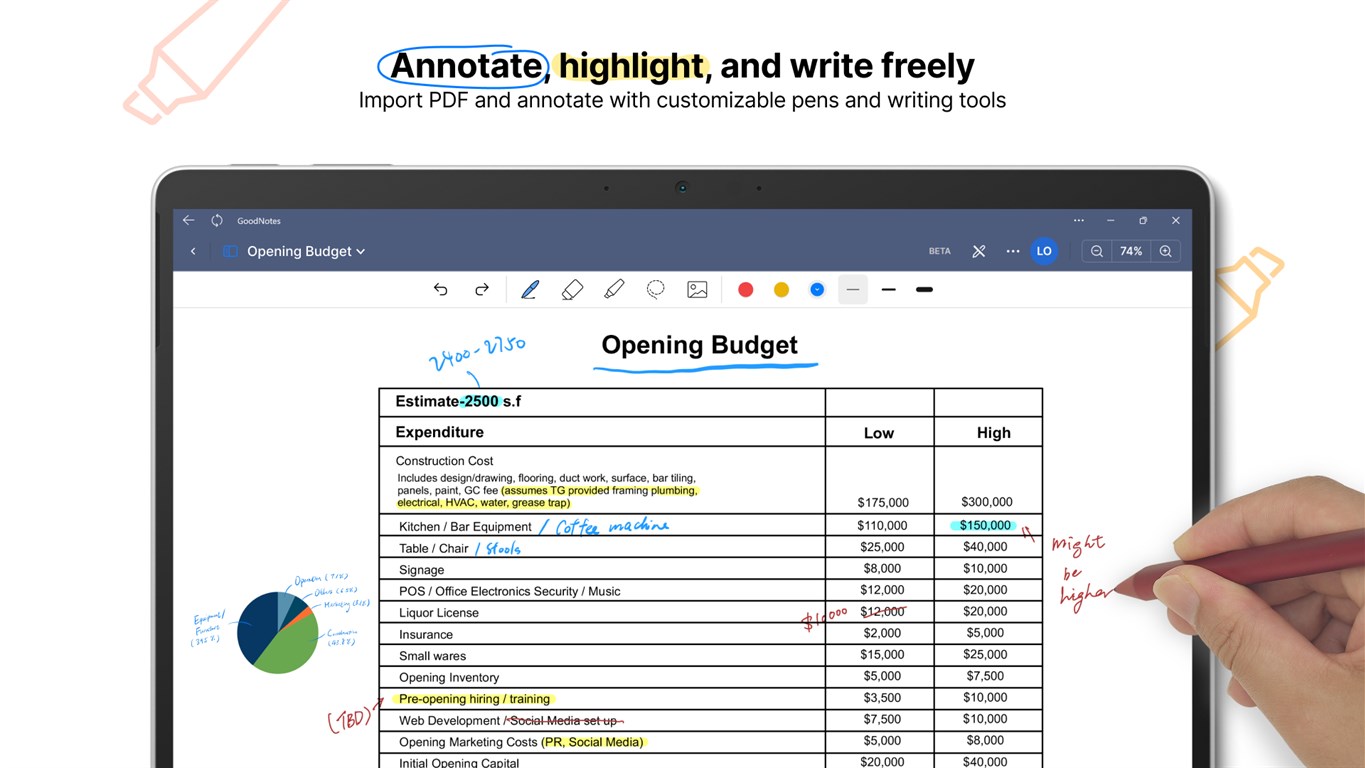Activate the Lasso selection tool
The image size is (1365, 768).
pos(656,290)
